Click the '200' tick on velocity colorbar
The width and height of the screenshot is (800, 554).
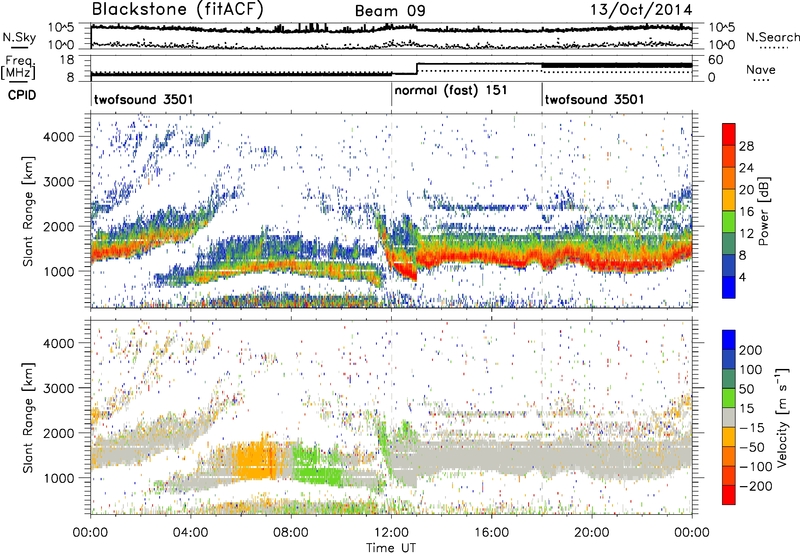[751, 350]
